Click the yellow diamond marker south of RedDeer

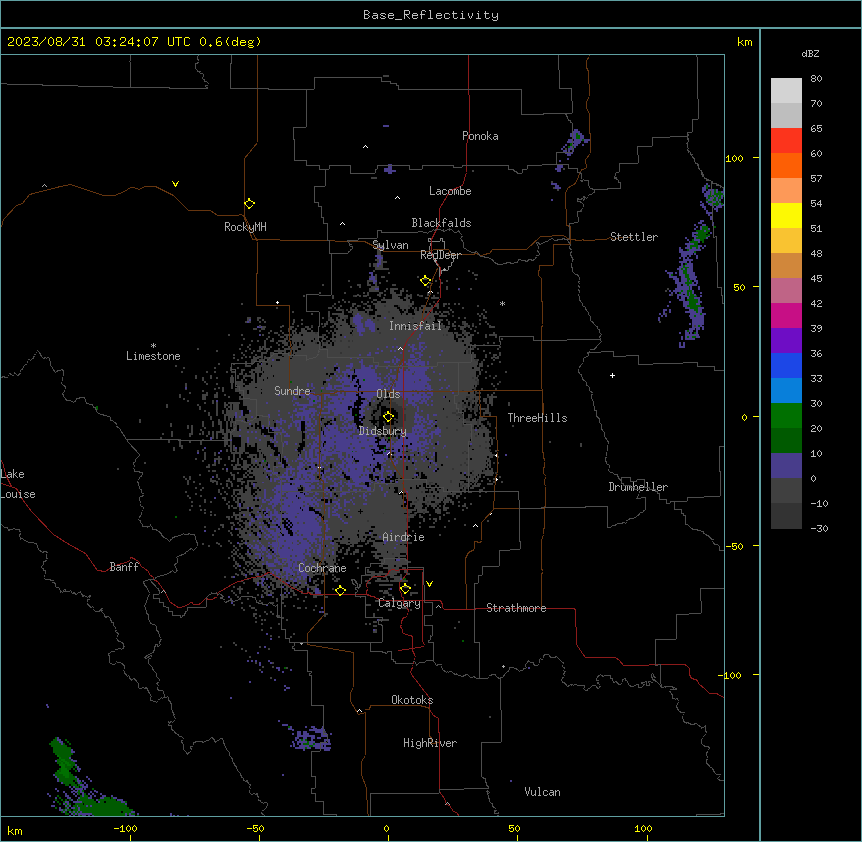pyautogui.click(x=425, y=281)
